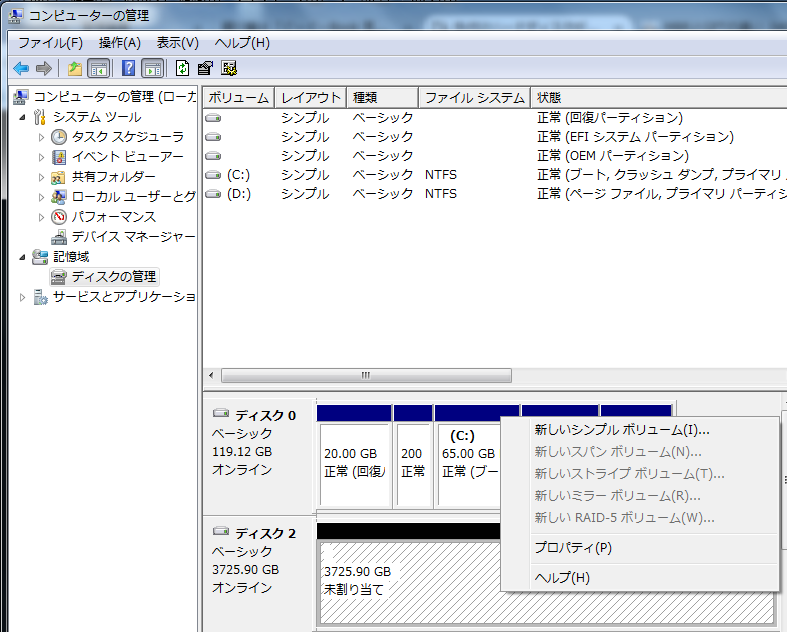The image size is (787, 632).
Task: Click the Properties toolbar icon
Action: [205, 68]
